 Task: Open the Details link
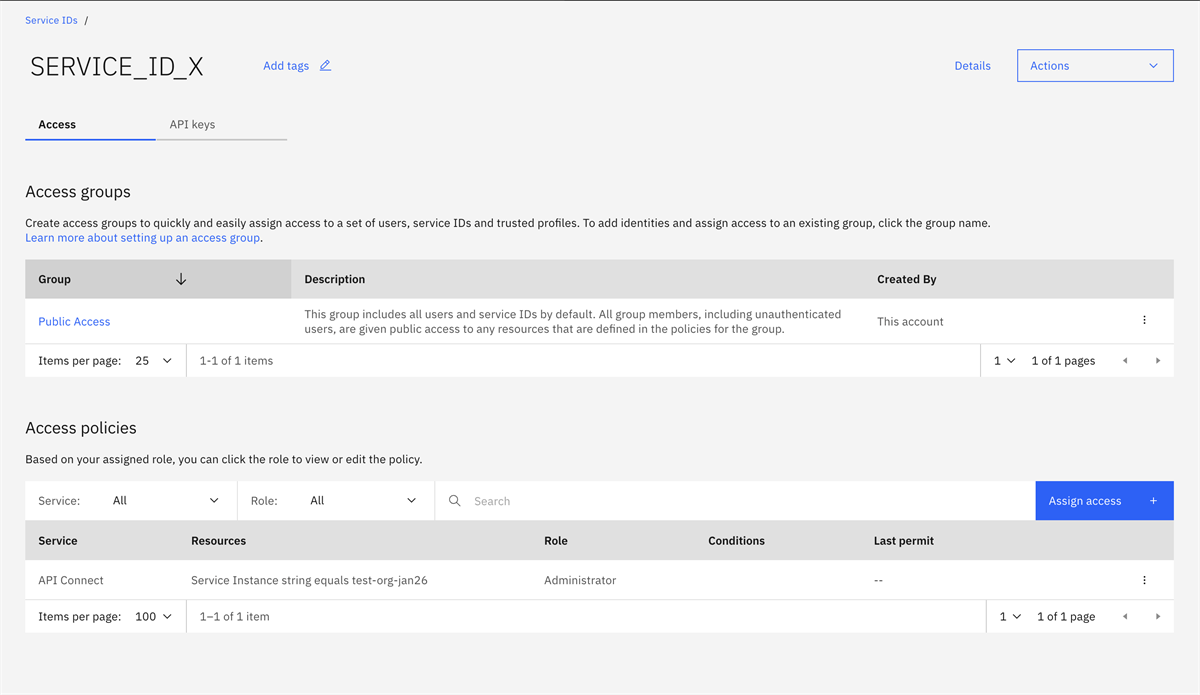(972, 66)
